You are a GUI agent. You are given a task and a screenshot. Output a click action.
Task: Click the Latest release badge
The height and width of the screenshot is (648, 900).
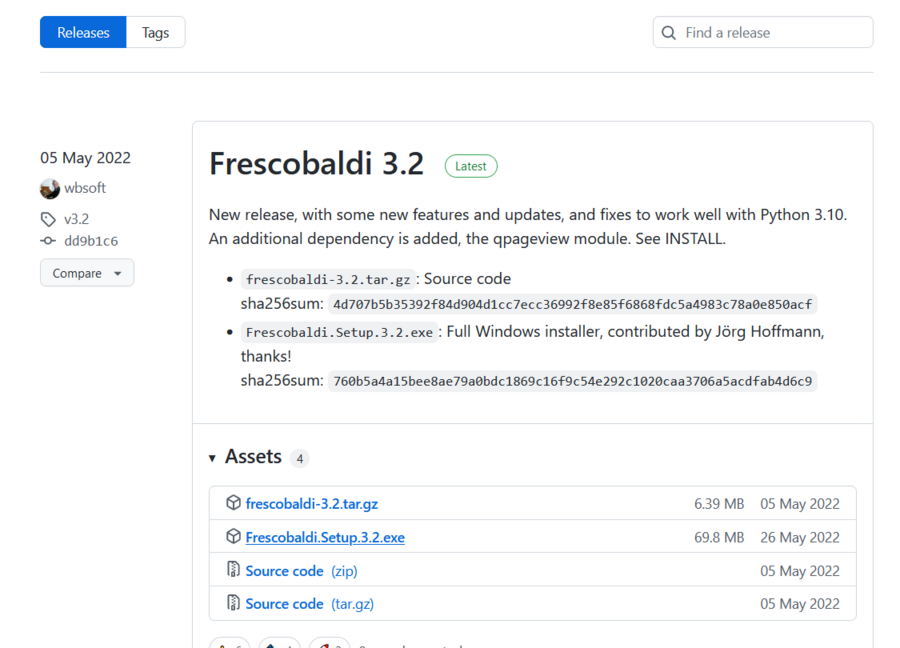tap(470, 165)
